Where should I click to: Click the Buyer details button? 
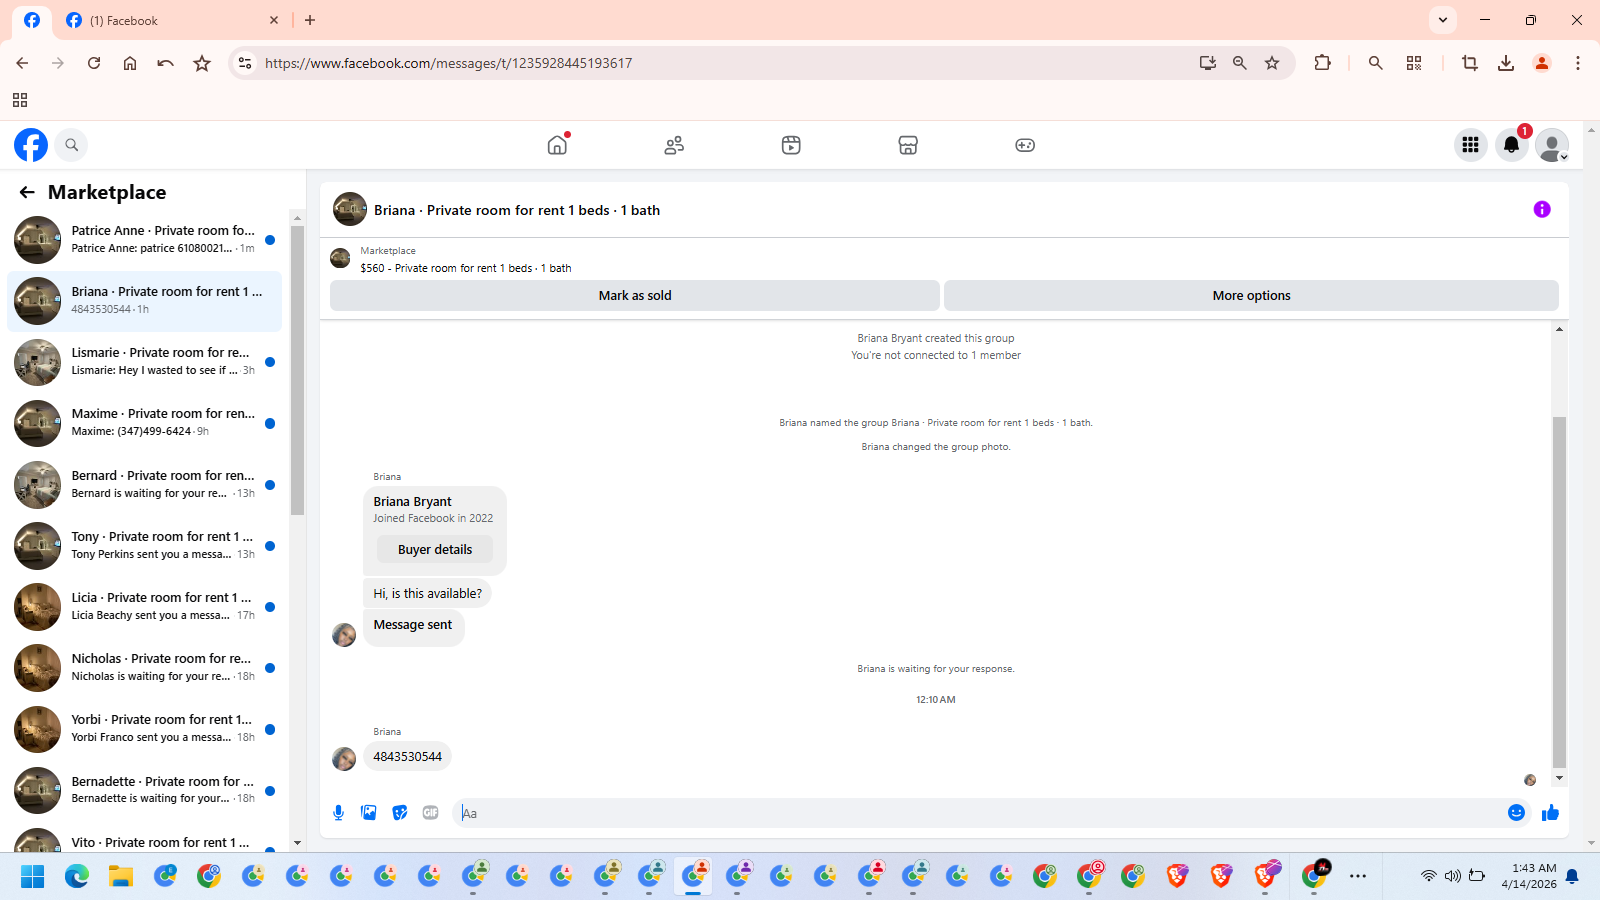pos(435,549)
